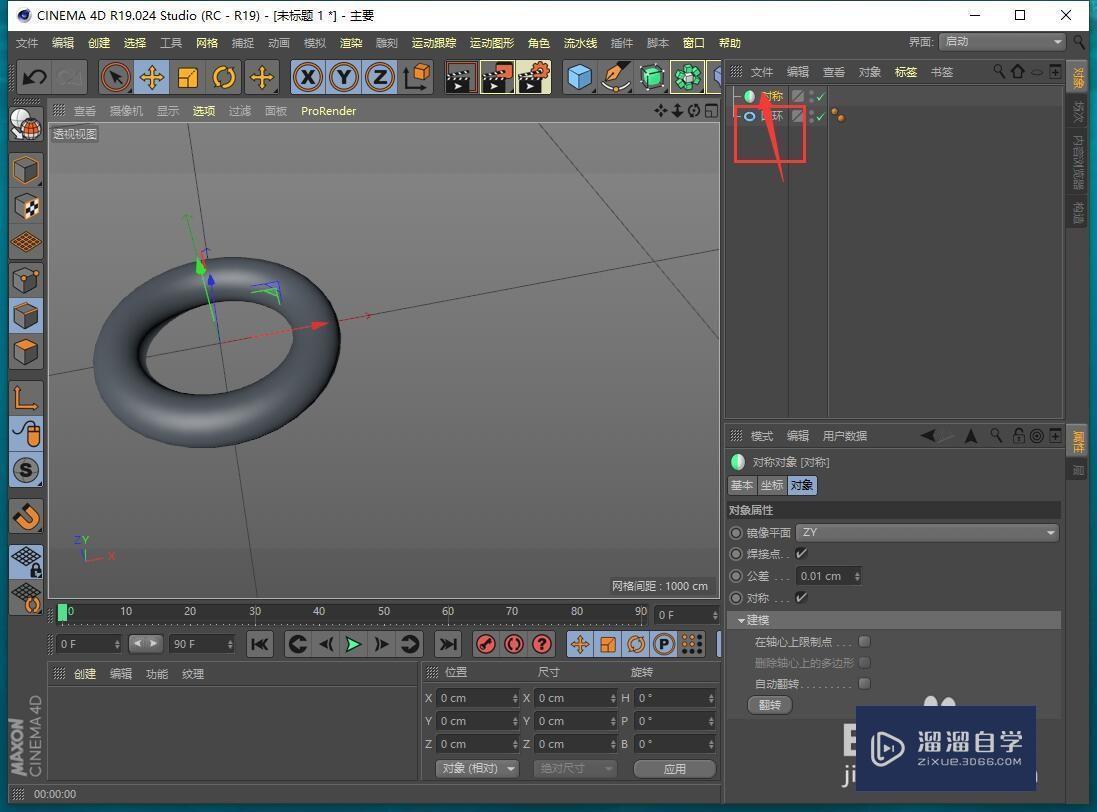Open render settings gear clapperboard
The height and width of the screenshot is (812, 1097).
pos(534,77)
